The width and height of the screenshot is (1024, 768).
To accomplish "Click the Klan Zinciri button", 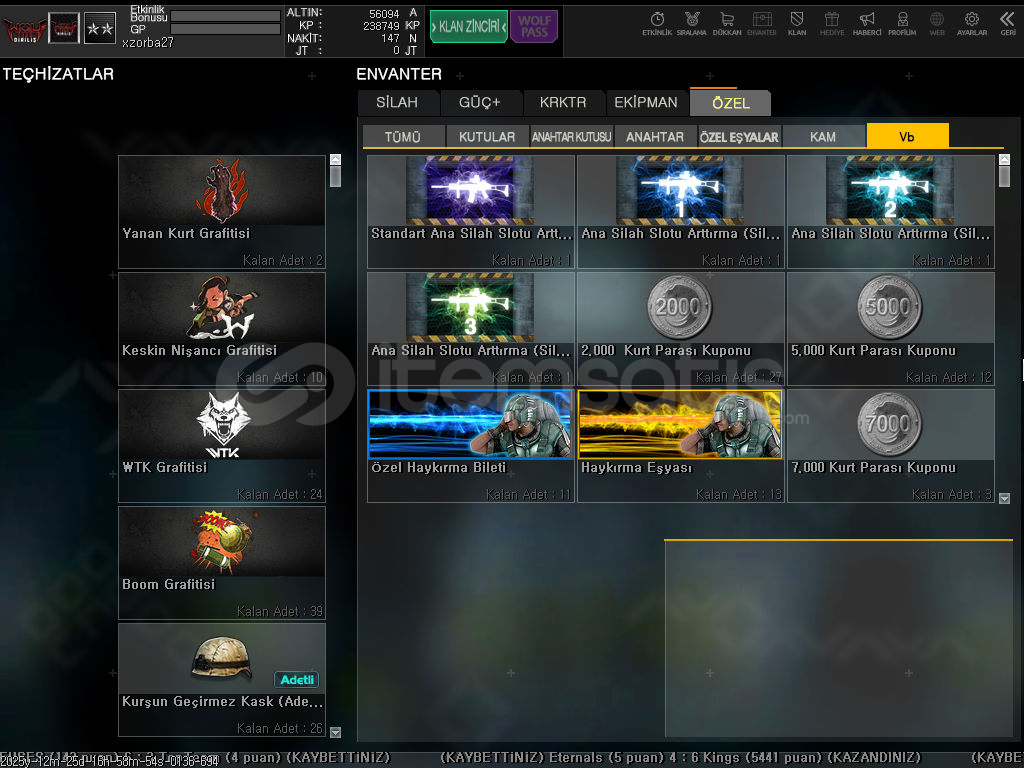I will [468, 27].
